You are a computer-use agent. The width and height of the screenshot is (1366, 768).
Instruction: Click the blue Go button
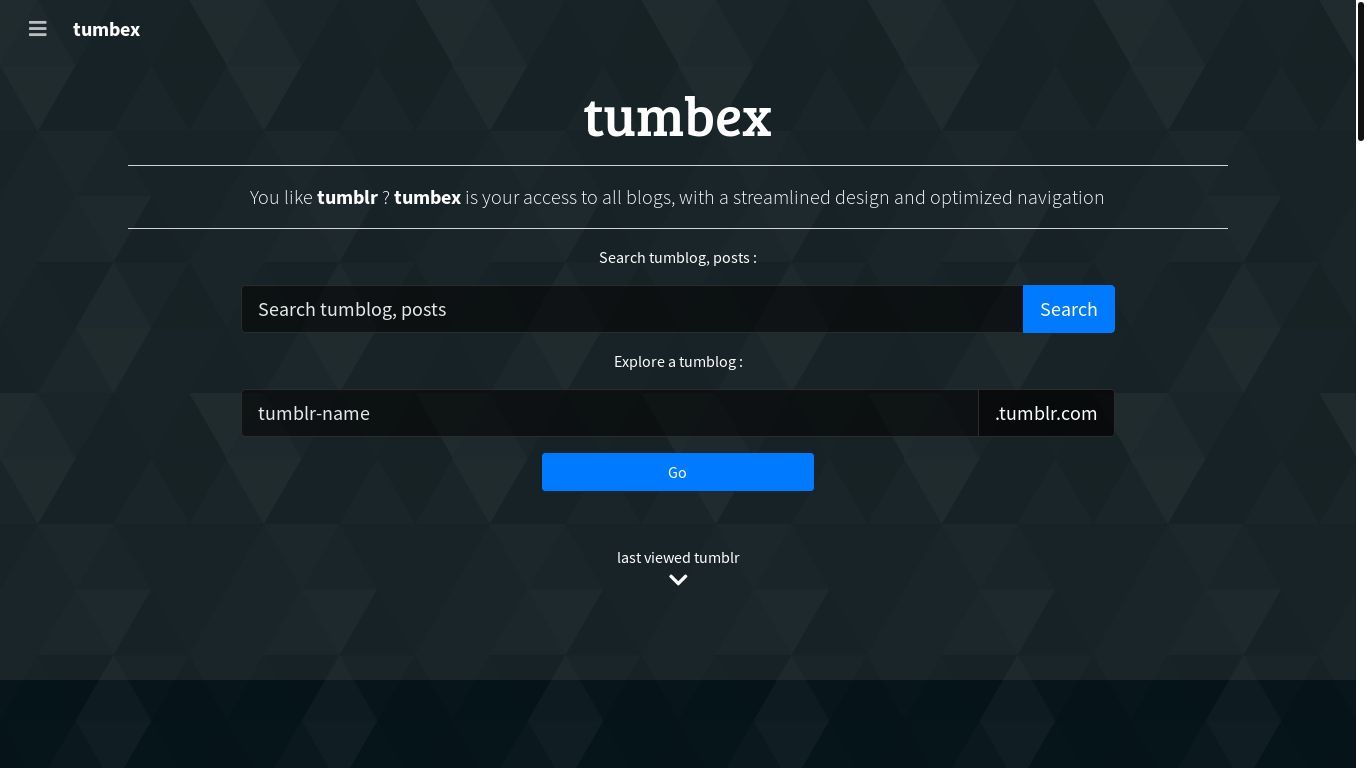[678, 472]
